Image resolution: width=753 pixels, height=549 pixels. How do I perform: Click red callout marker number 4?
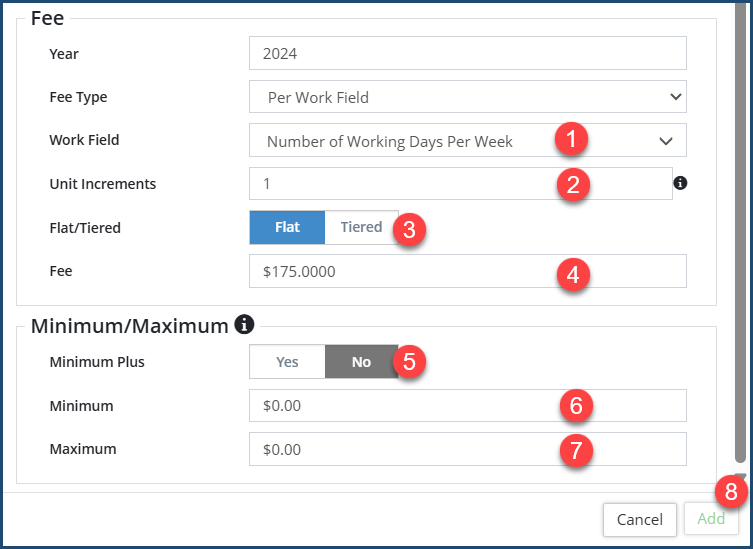click(x=574, y=272)
